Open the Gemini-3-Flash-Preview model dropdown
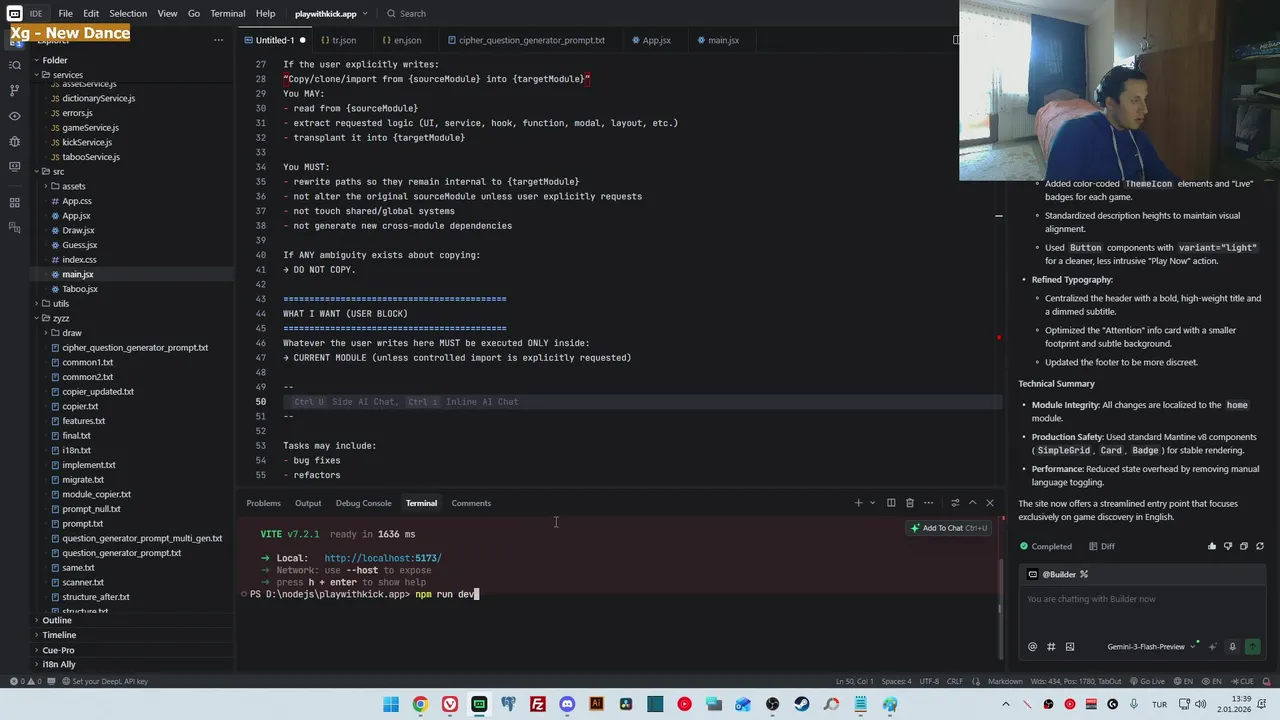The width and height of the screenshot is (1280, 720). [x=1151, y=647]
